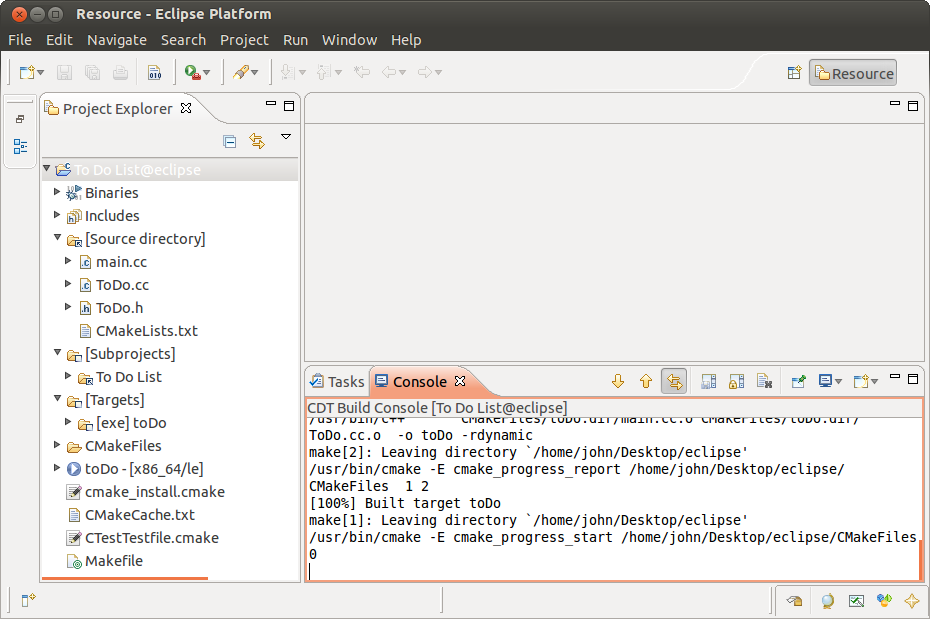930x619 pixels.
Task: Click the Previous Annotation toolbar icon
Action: point(324,72)
